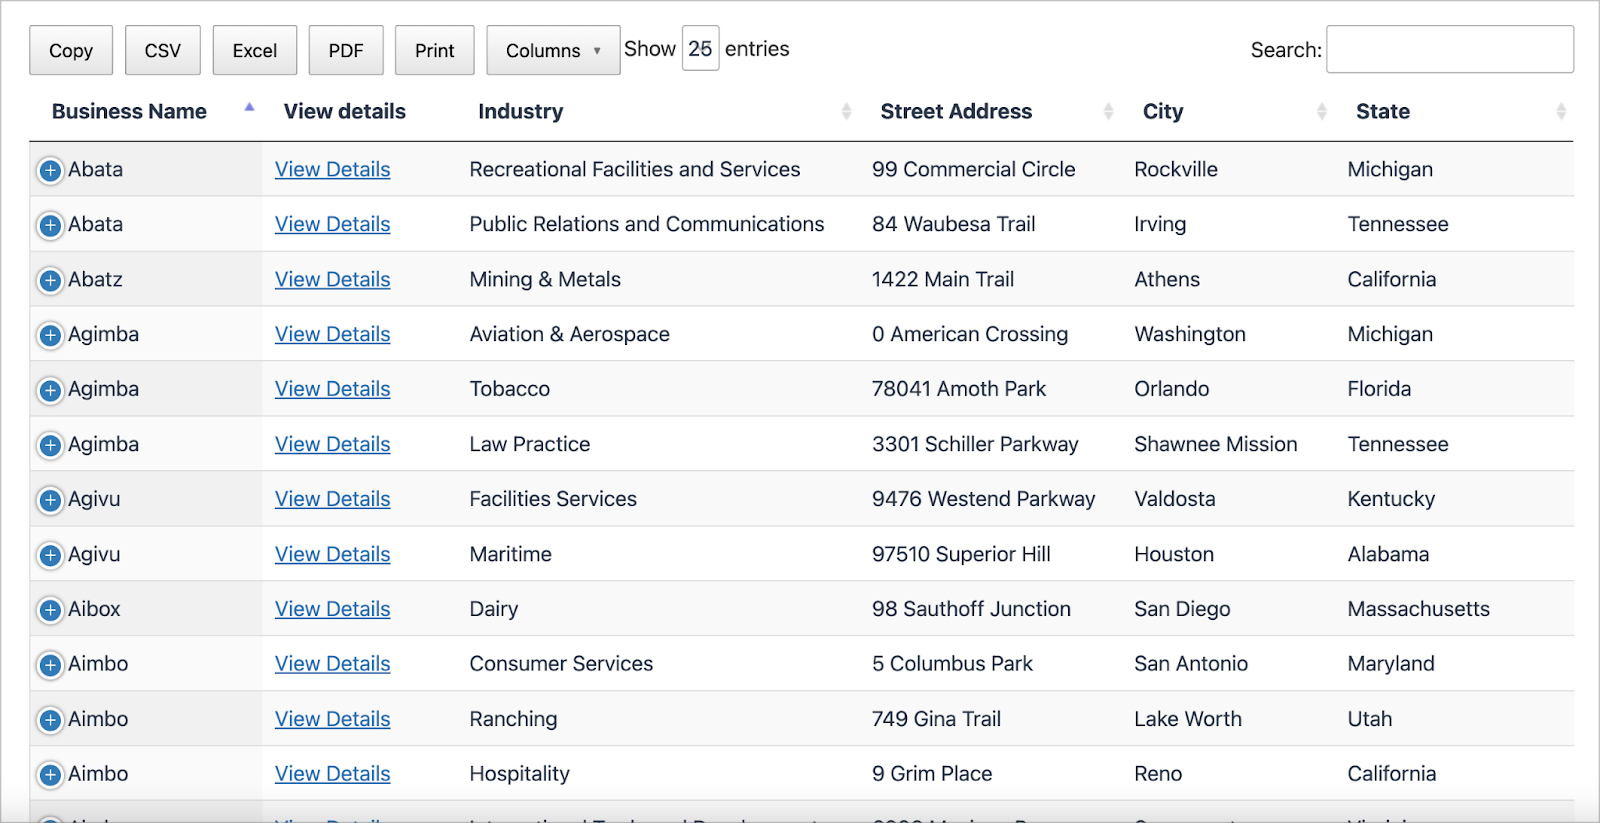Viewport: 1600px width, 823px height.
Task: Click the View details column header
Action: pos(345,111)
